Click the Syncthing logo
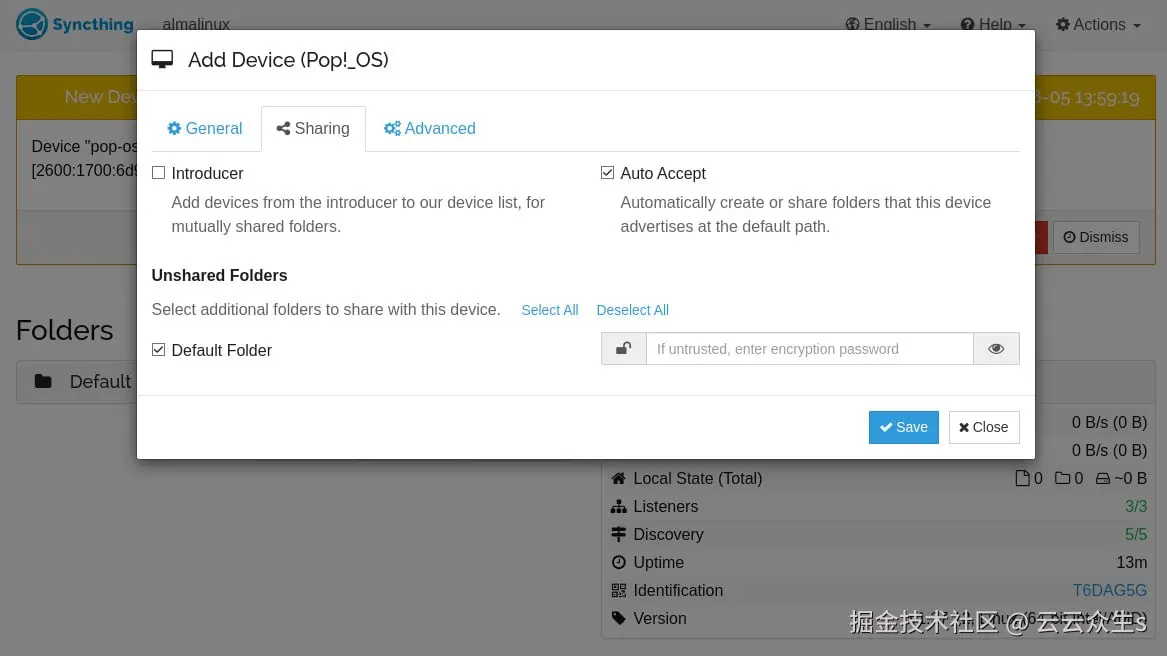 (74, 25)
